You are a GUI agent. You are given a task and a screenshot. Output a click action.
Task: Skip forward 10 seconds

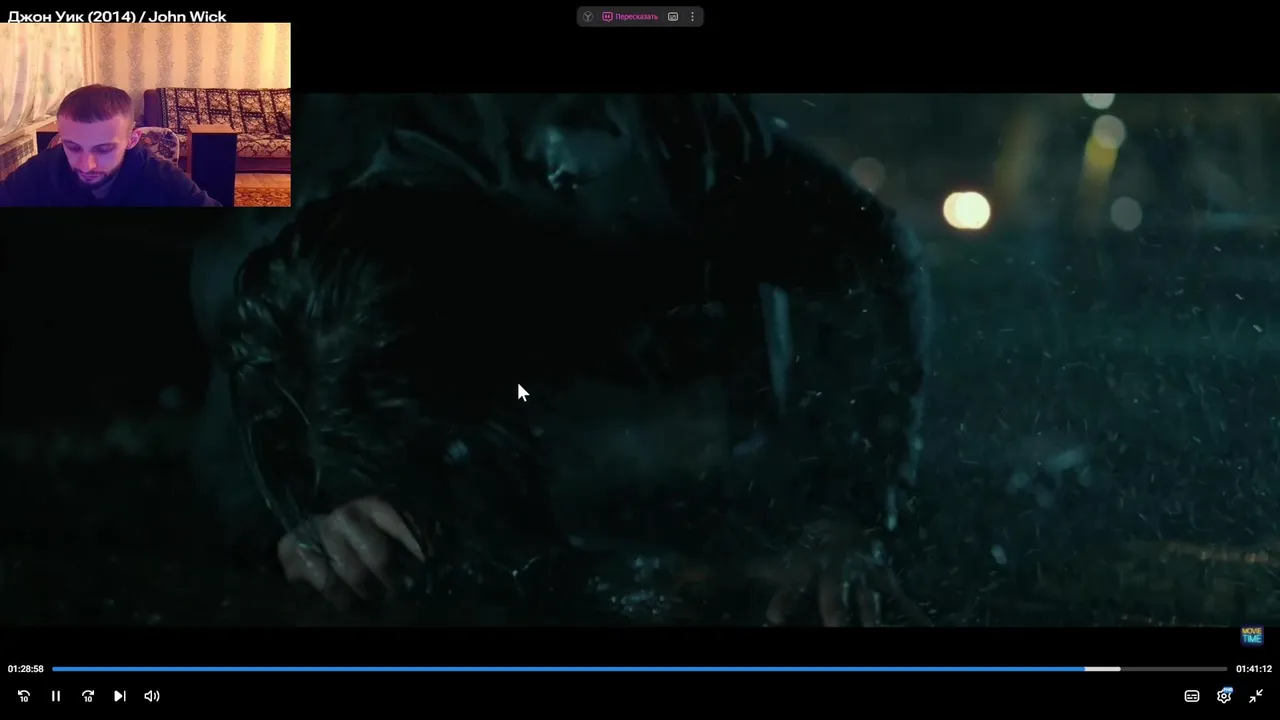click(x=88, y=696)
